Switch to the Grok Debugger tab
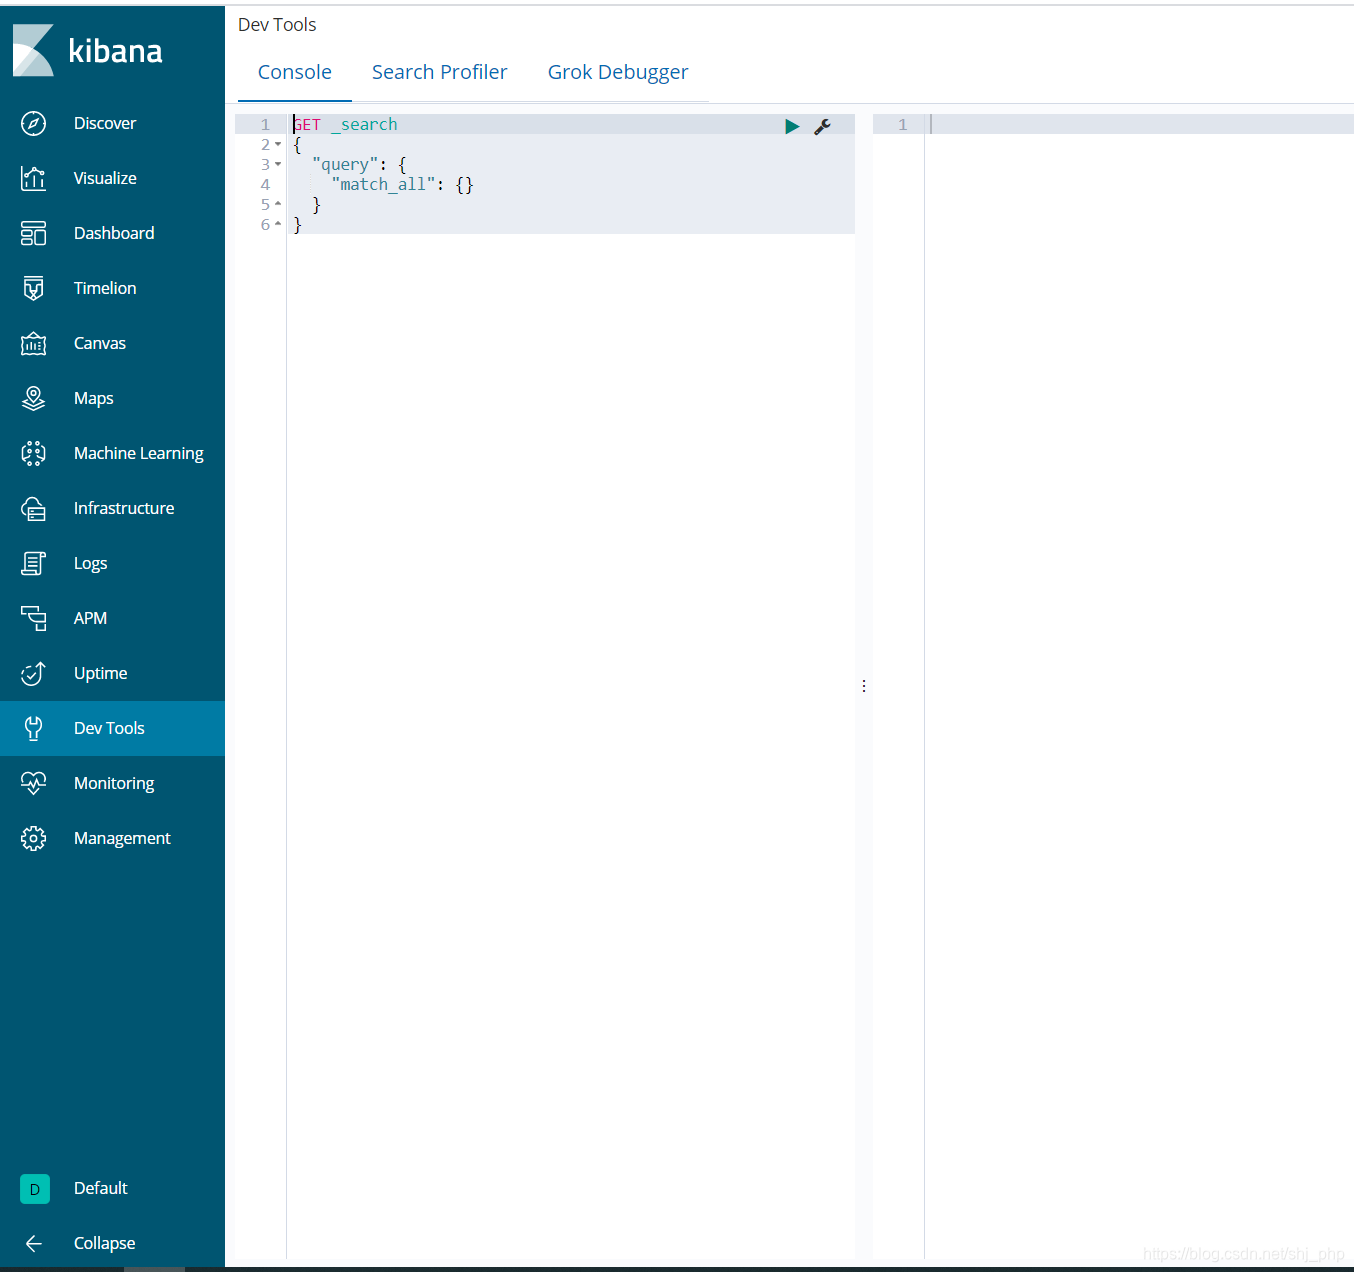 tap(618, 72)
